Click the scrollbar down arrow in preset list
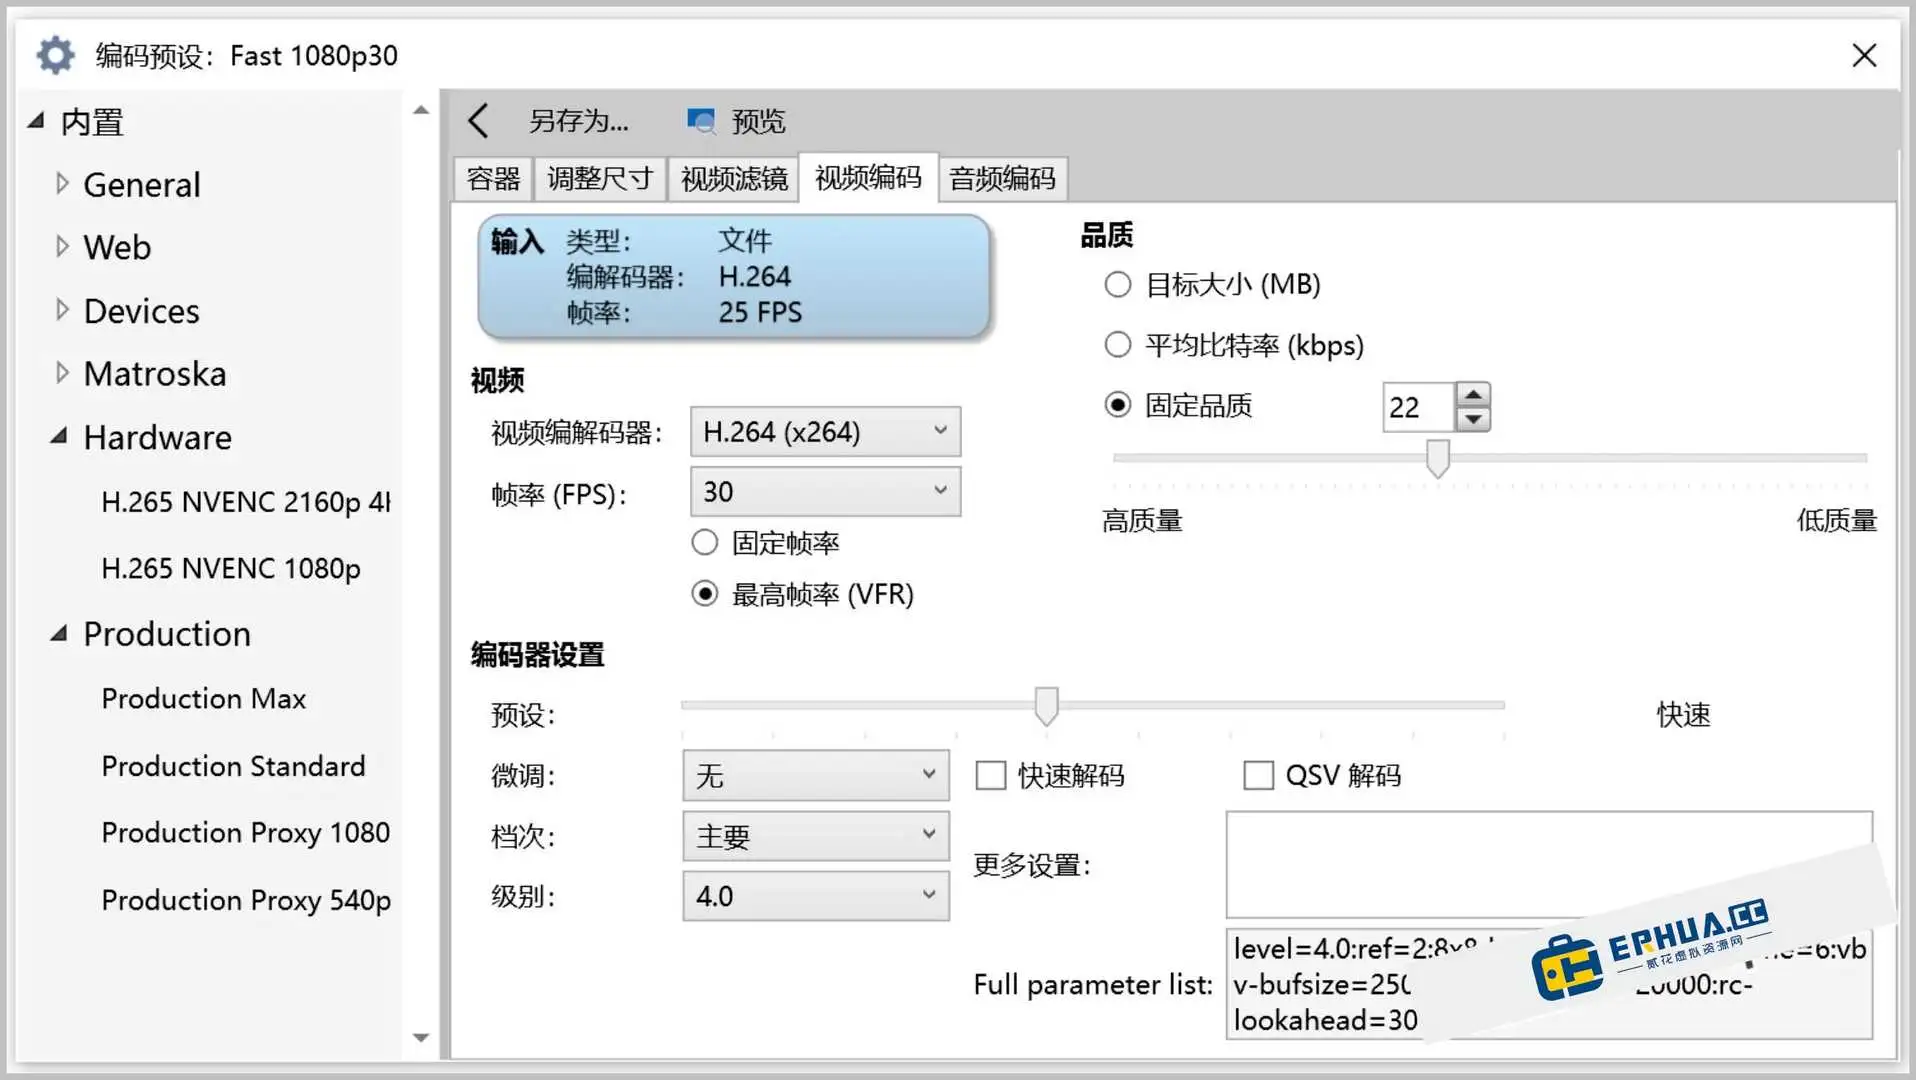Screen dimensions: 1916x1080 click(420, 1038)
